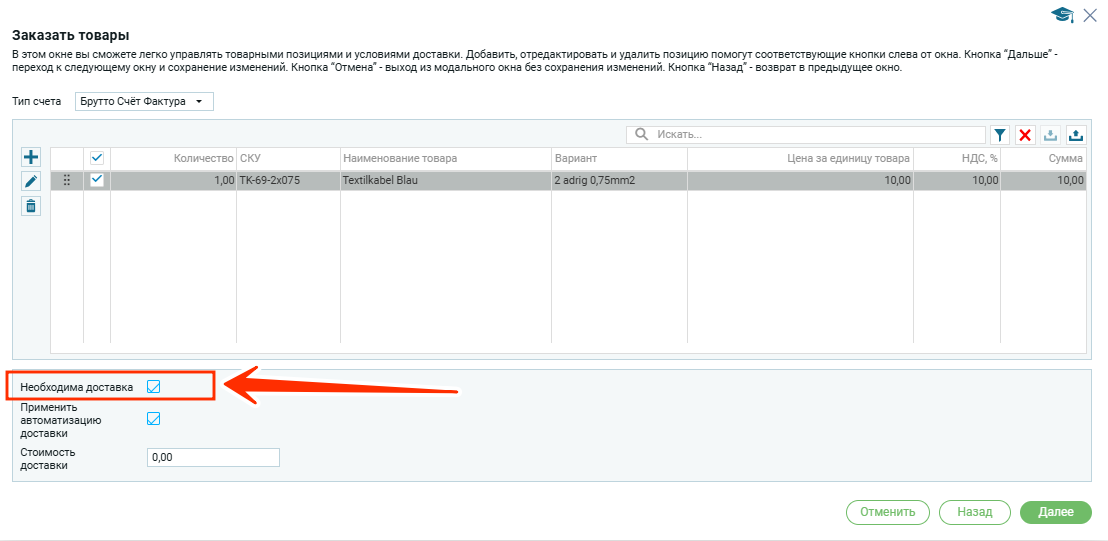
Task: Click the "Назад" button
Action: (974, 512)
